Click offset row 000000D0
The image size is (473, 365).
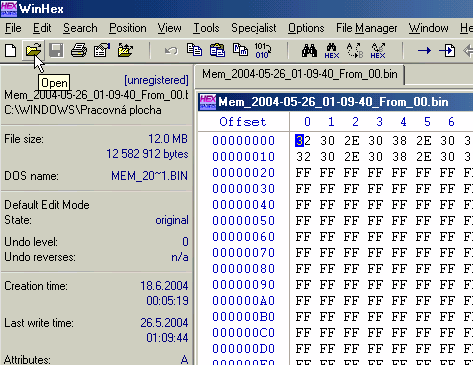point(243,349)
